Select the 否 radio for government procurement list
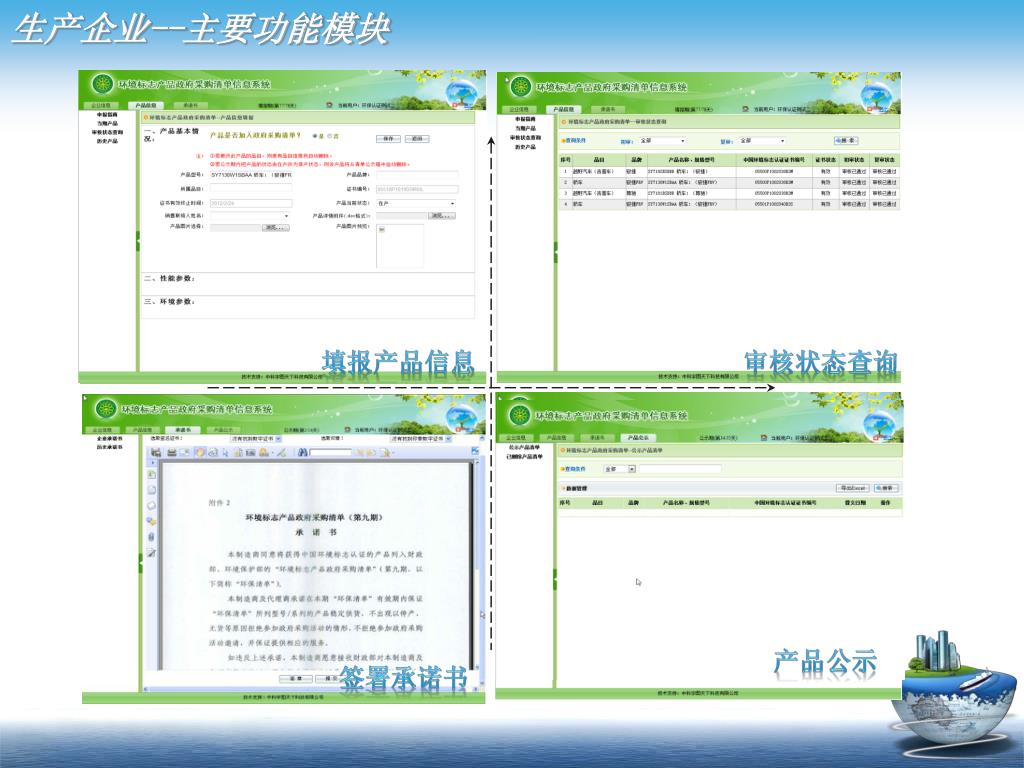The width and height of the screenshot is (1024, 768). click(x=329, y=136)
